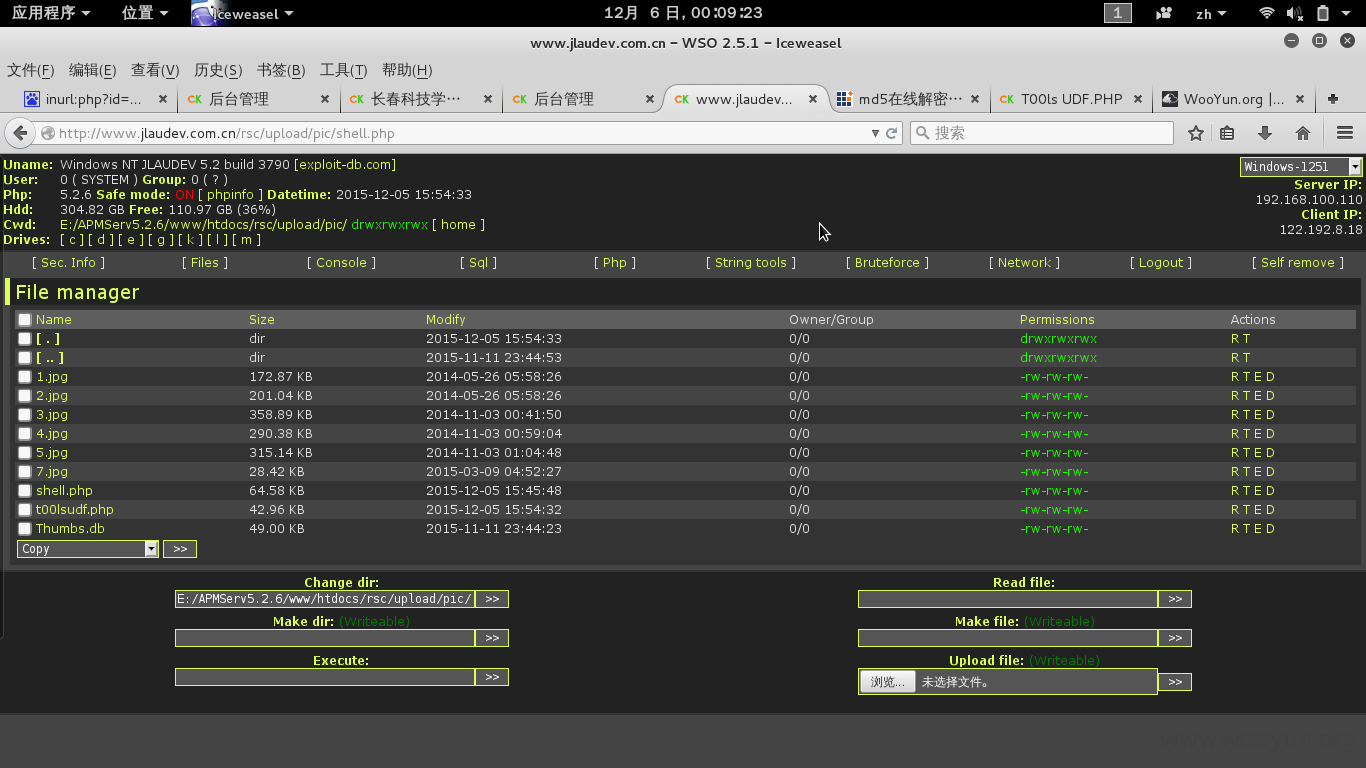Click the Self remove link
The height and width of the screenshot is (768, 1366).
click(x=1297, y=263)
